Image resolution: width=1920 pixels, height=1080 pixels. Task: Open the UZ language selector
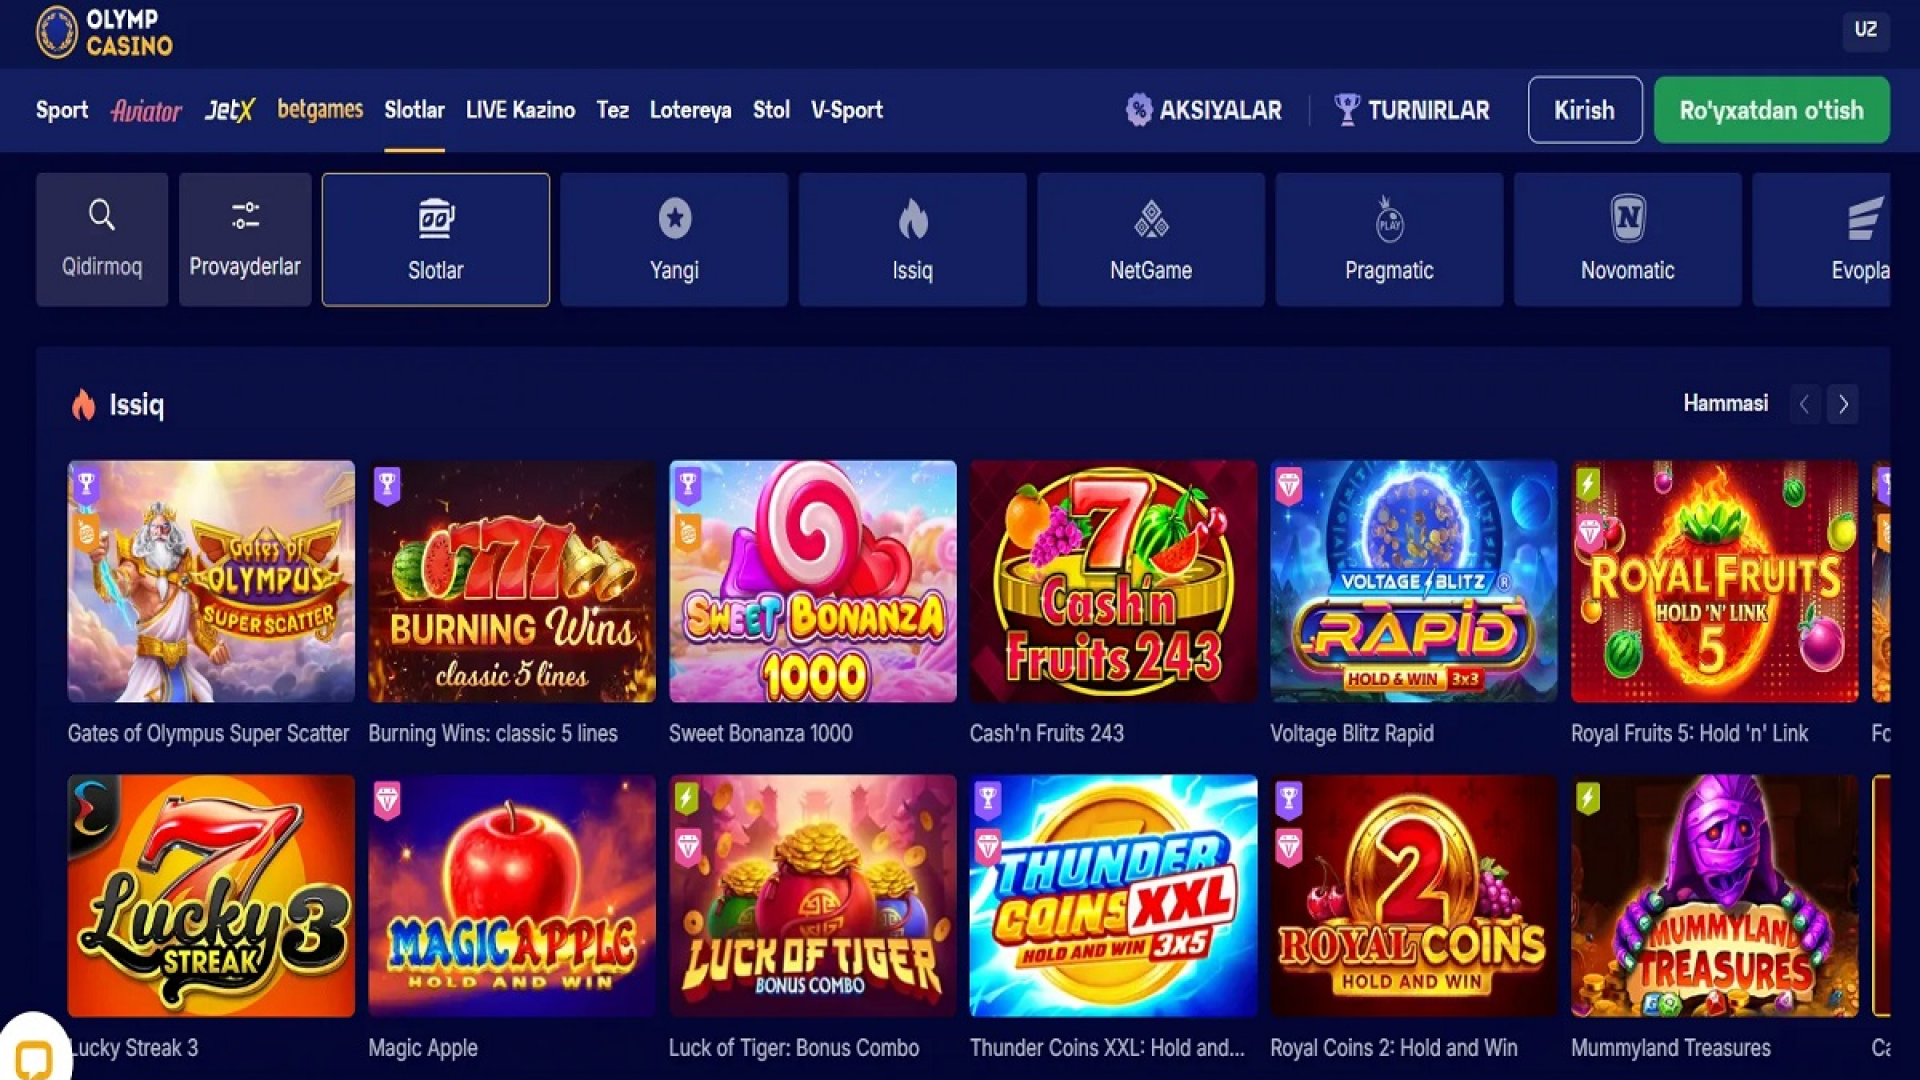coord(1866,29)
